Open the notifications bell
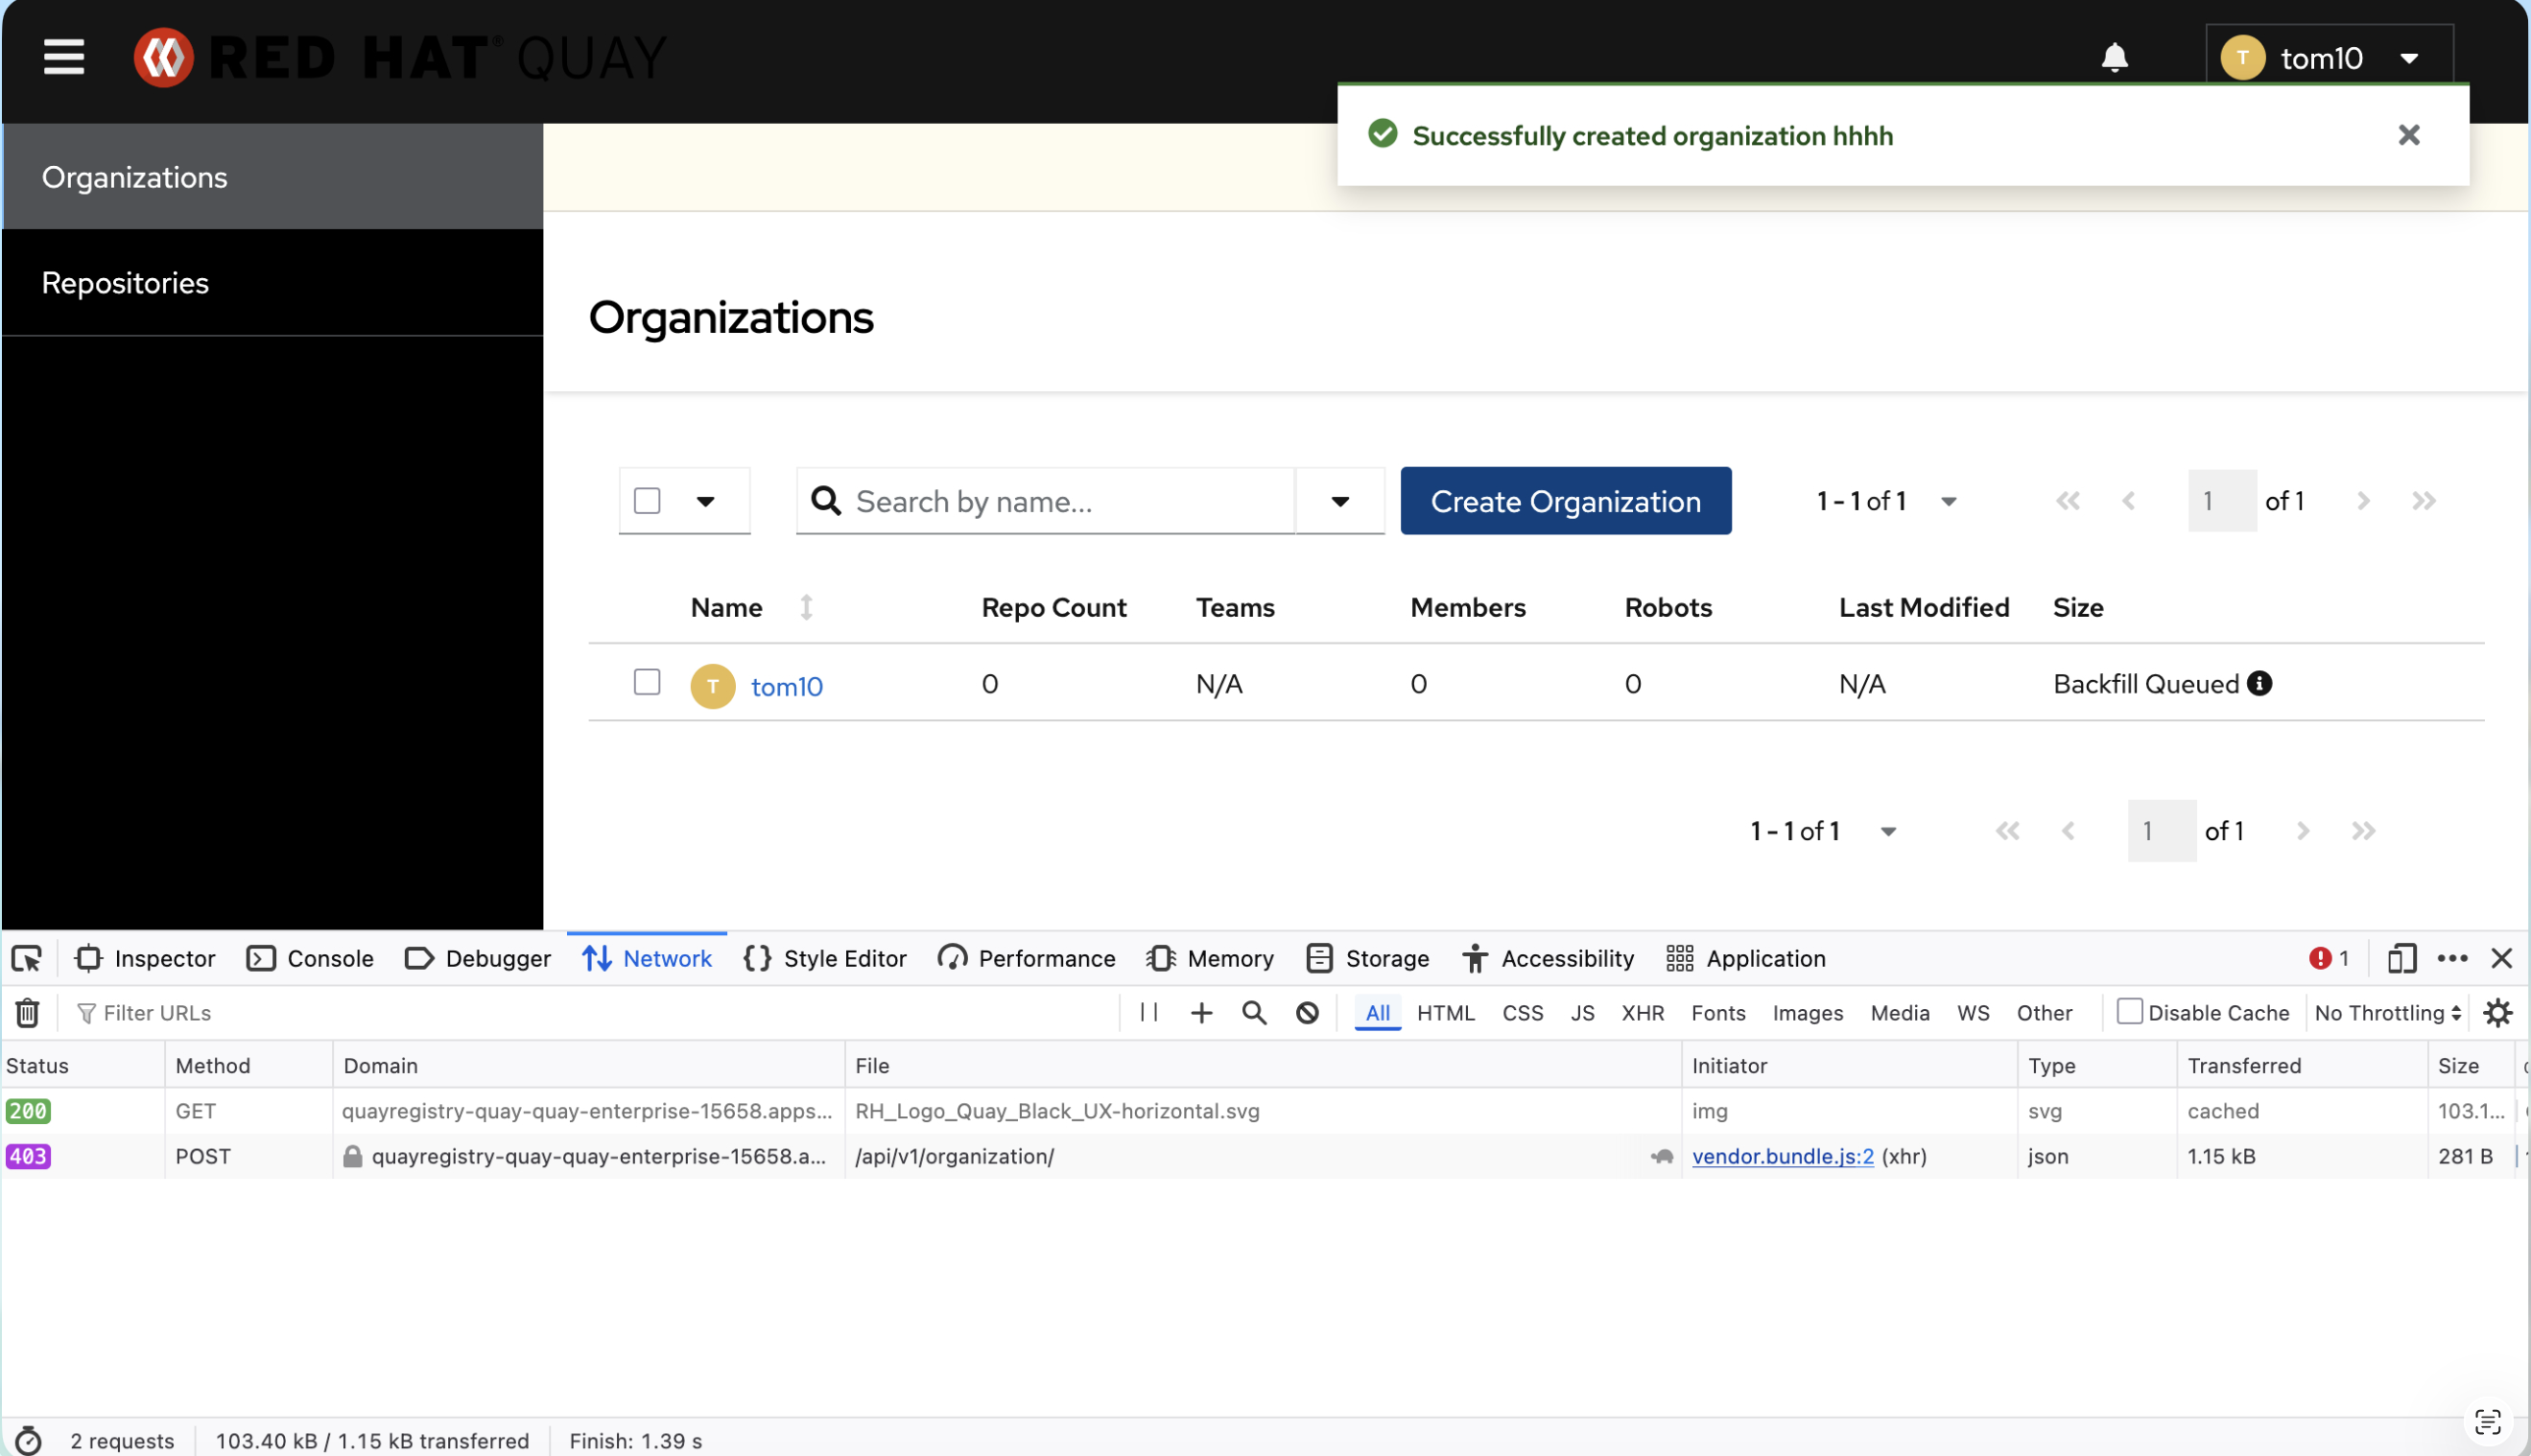2531x1456 pixels. tap(2114, 58)
